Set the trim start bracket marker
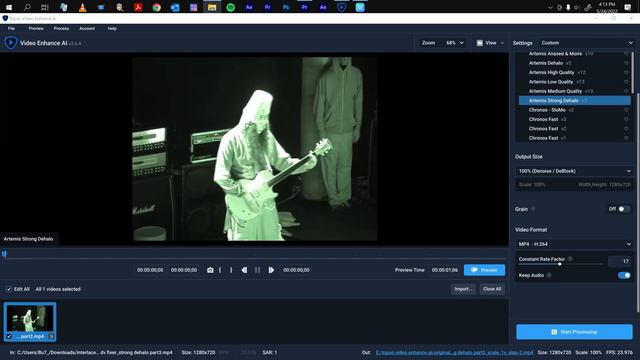 point(220,270)
